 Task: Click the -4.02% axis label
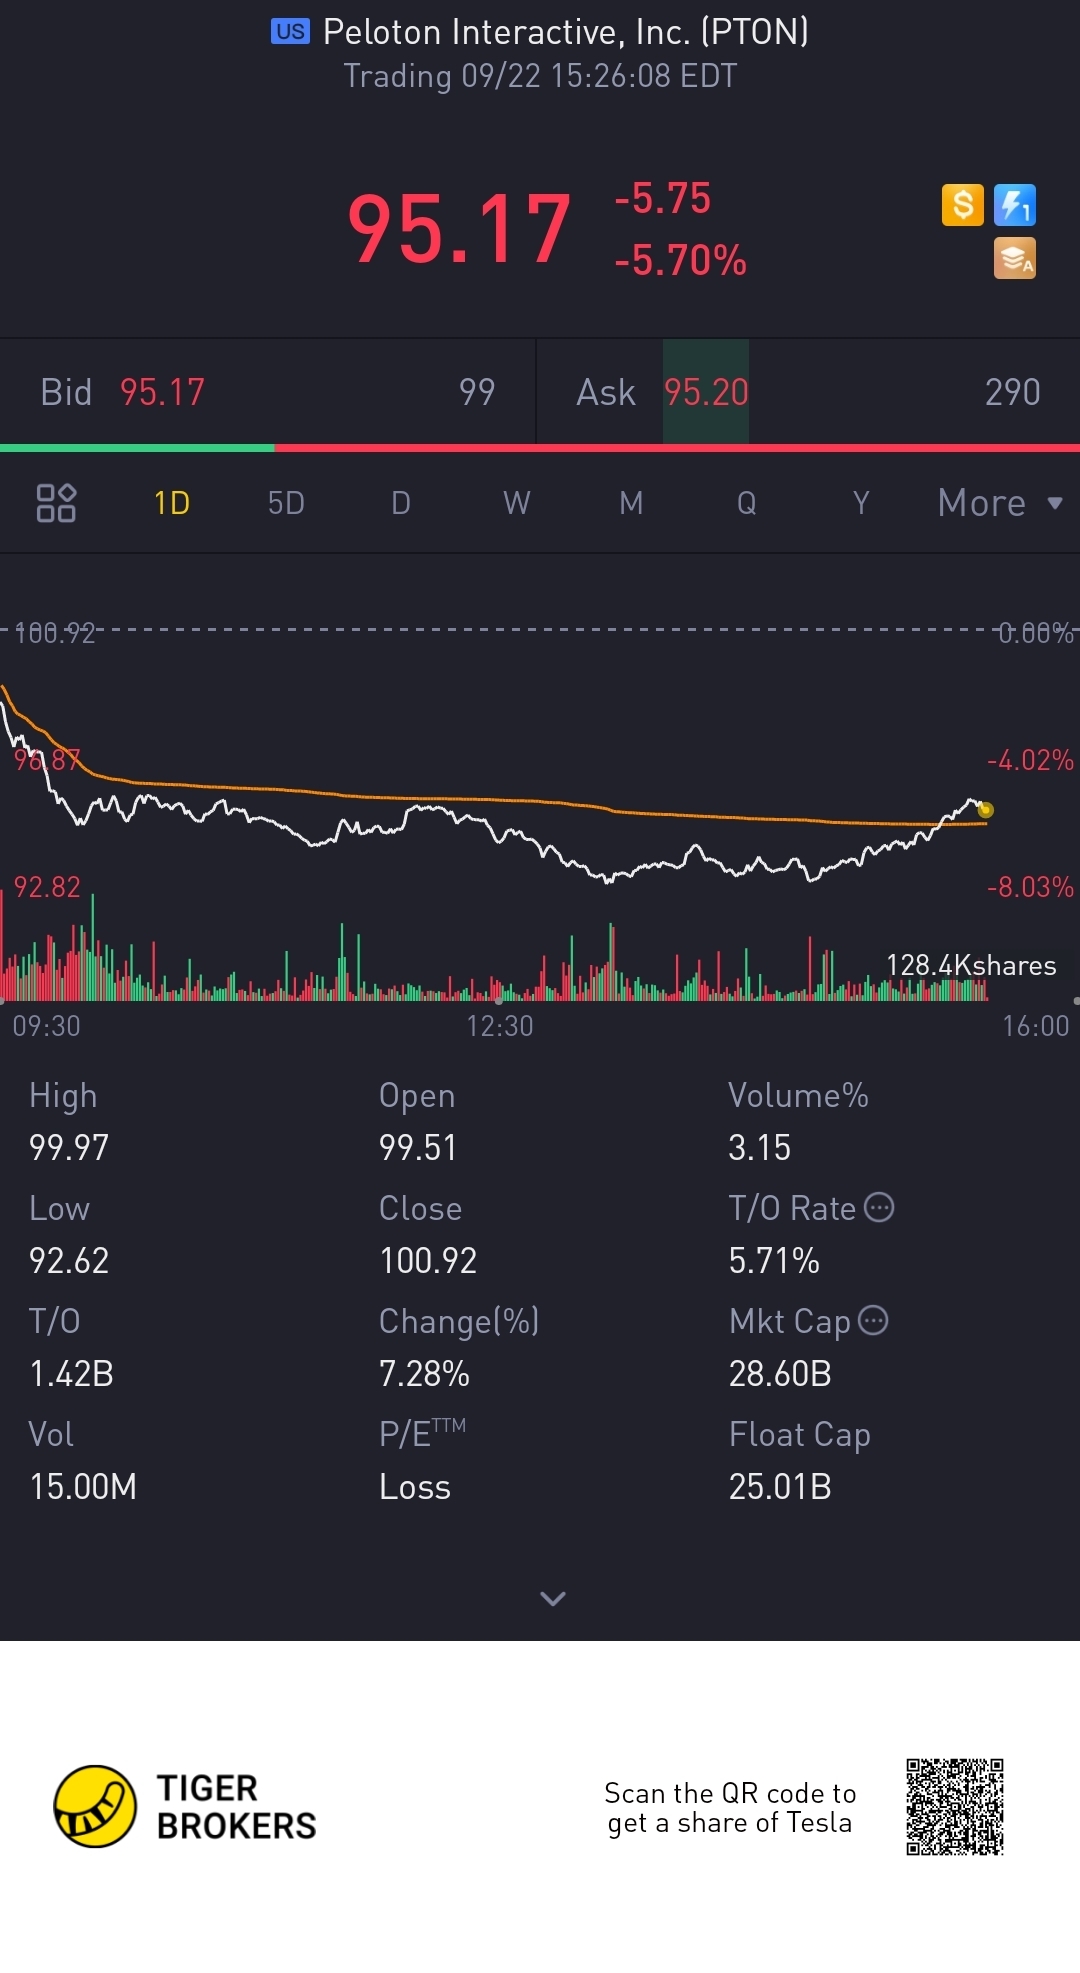tap(1030, 760)
